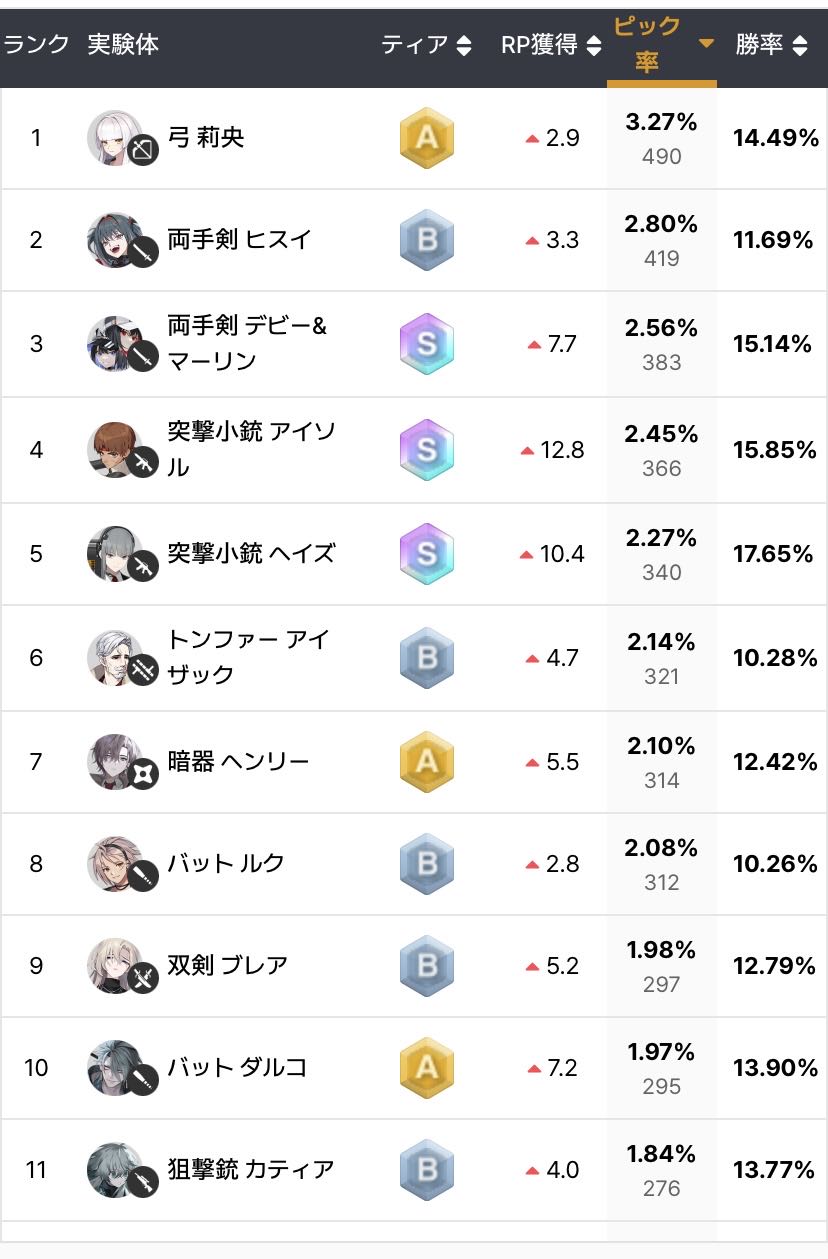Sort the table by 勝率 column
This screenshot has width=828, height=1259.
pos(771,45)
